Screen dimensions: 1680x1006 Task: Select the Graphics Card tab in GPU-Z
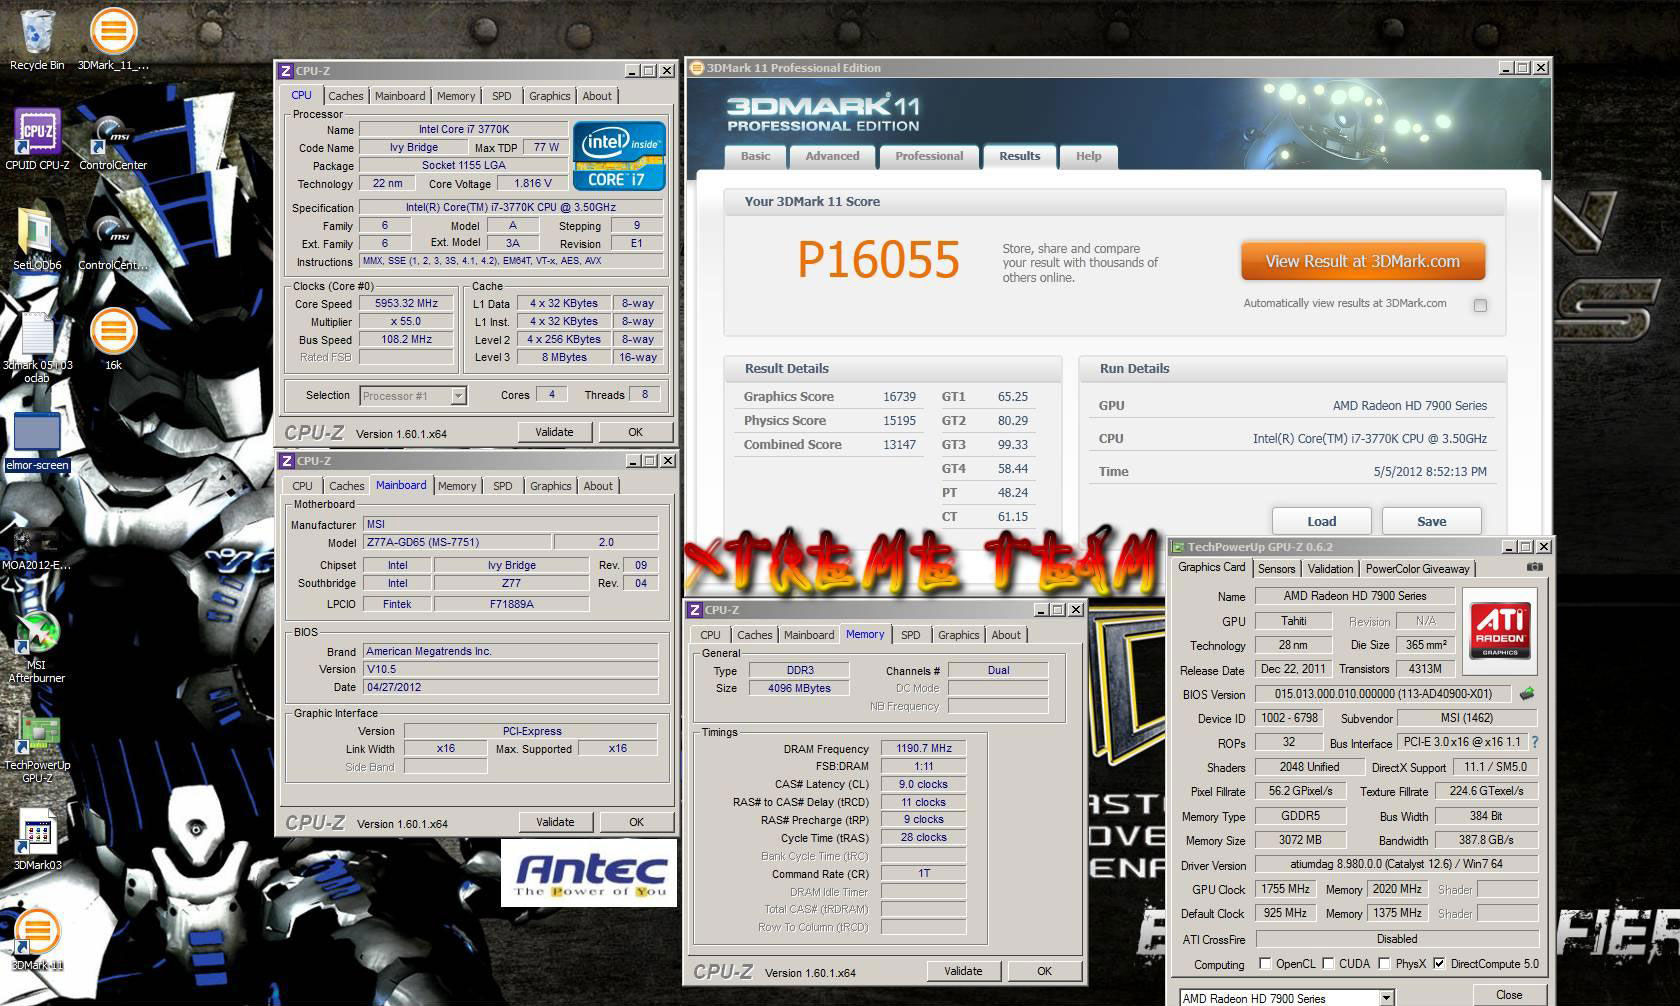(x=1211, y=567)
